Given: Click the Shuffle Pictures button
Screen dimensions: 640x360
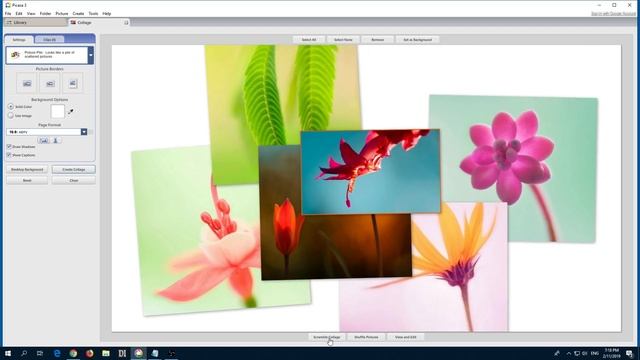Looking at the screenshot, I should click(366, 337).
